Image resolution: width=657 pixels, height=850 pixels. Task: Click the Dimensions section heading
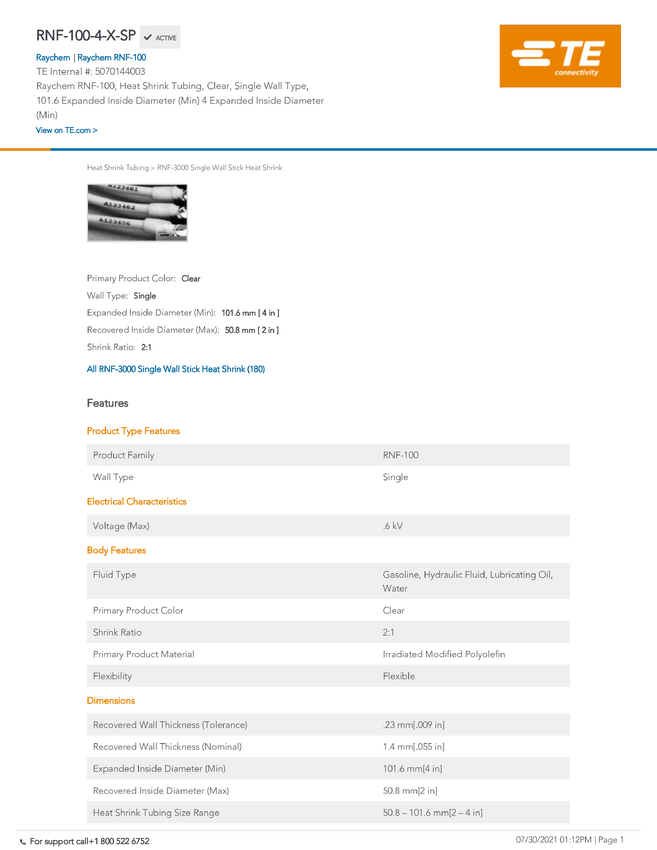(111, 700)
